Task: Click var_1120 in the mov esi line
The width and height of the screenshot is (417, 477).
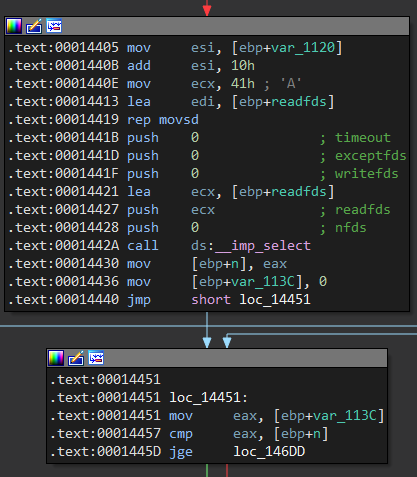Action: (303, 48)
